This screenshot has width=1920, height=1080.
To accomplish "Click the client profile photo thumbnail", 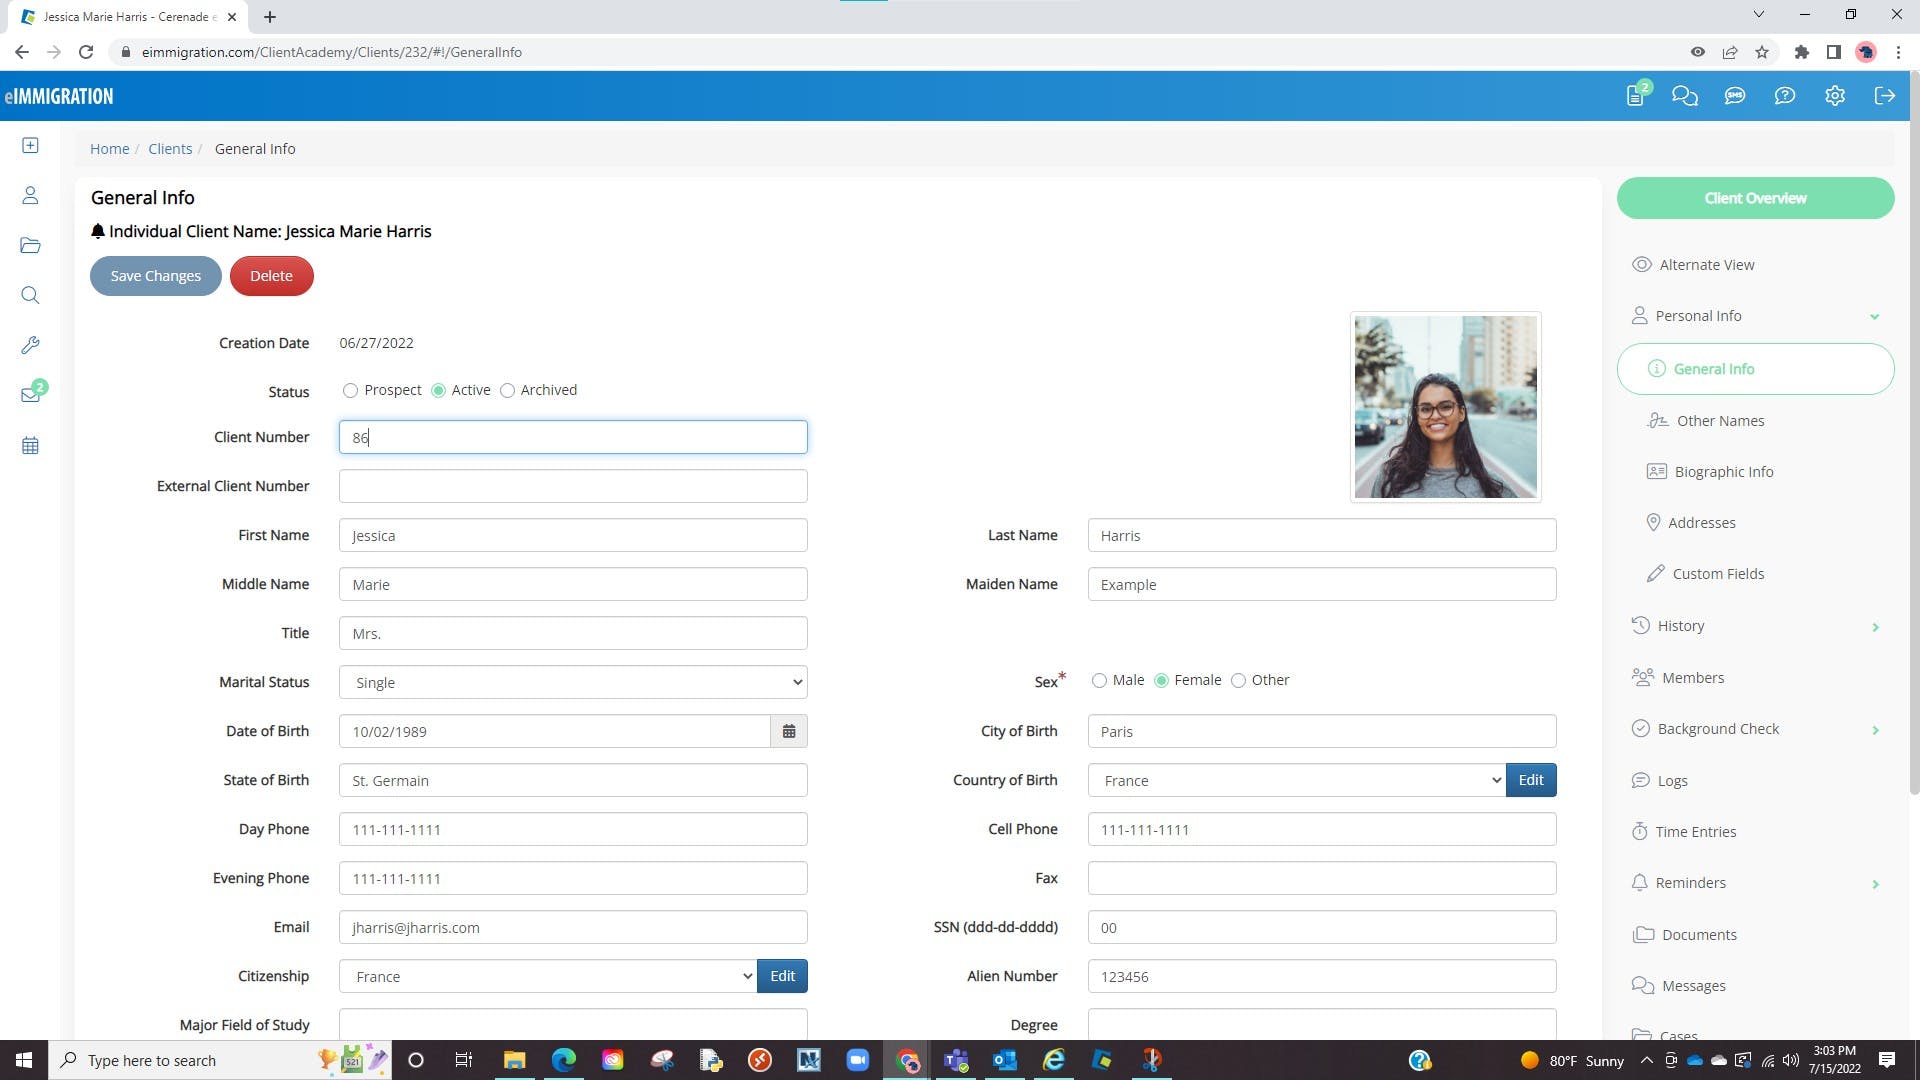I will point(1445,407).
